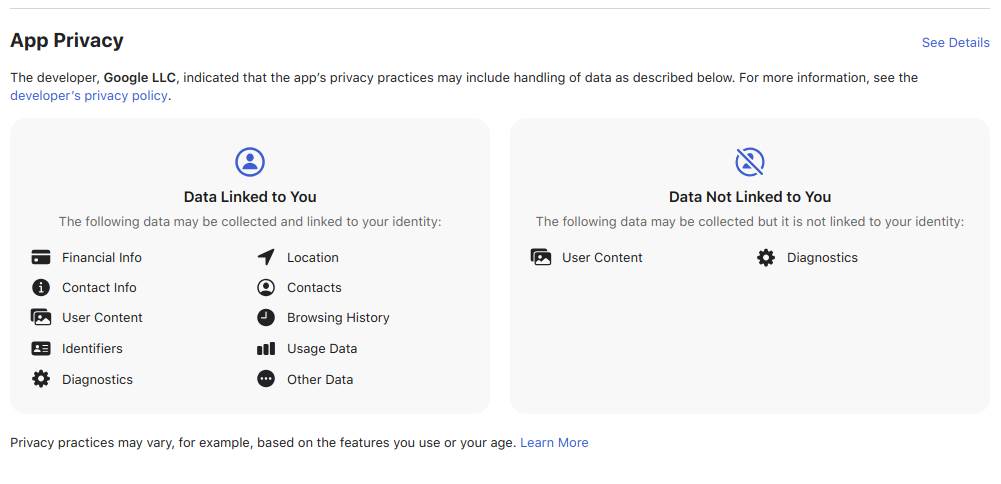The height and width of the screenshot is (484, 1001).
Task: Click User Content icon in Not Linked card
Action: tap(541, 257)
